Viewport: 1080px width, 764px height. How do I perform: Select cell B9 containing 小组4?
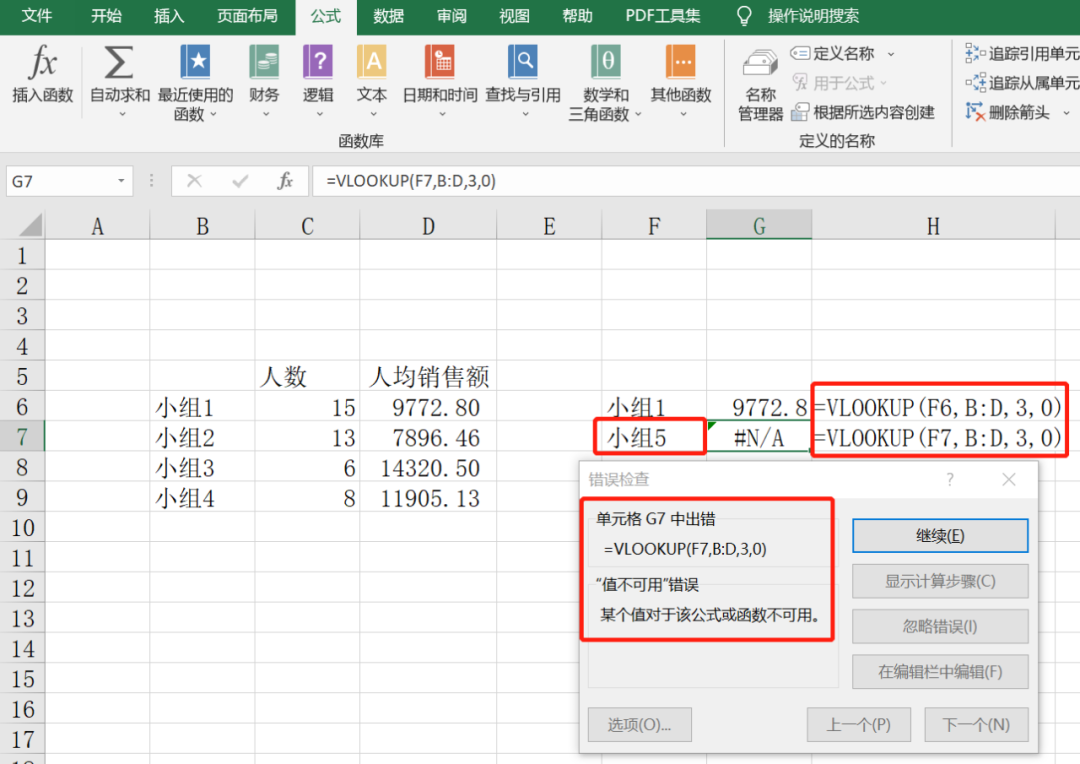(x=202, y=498)
